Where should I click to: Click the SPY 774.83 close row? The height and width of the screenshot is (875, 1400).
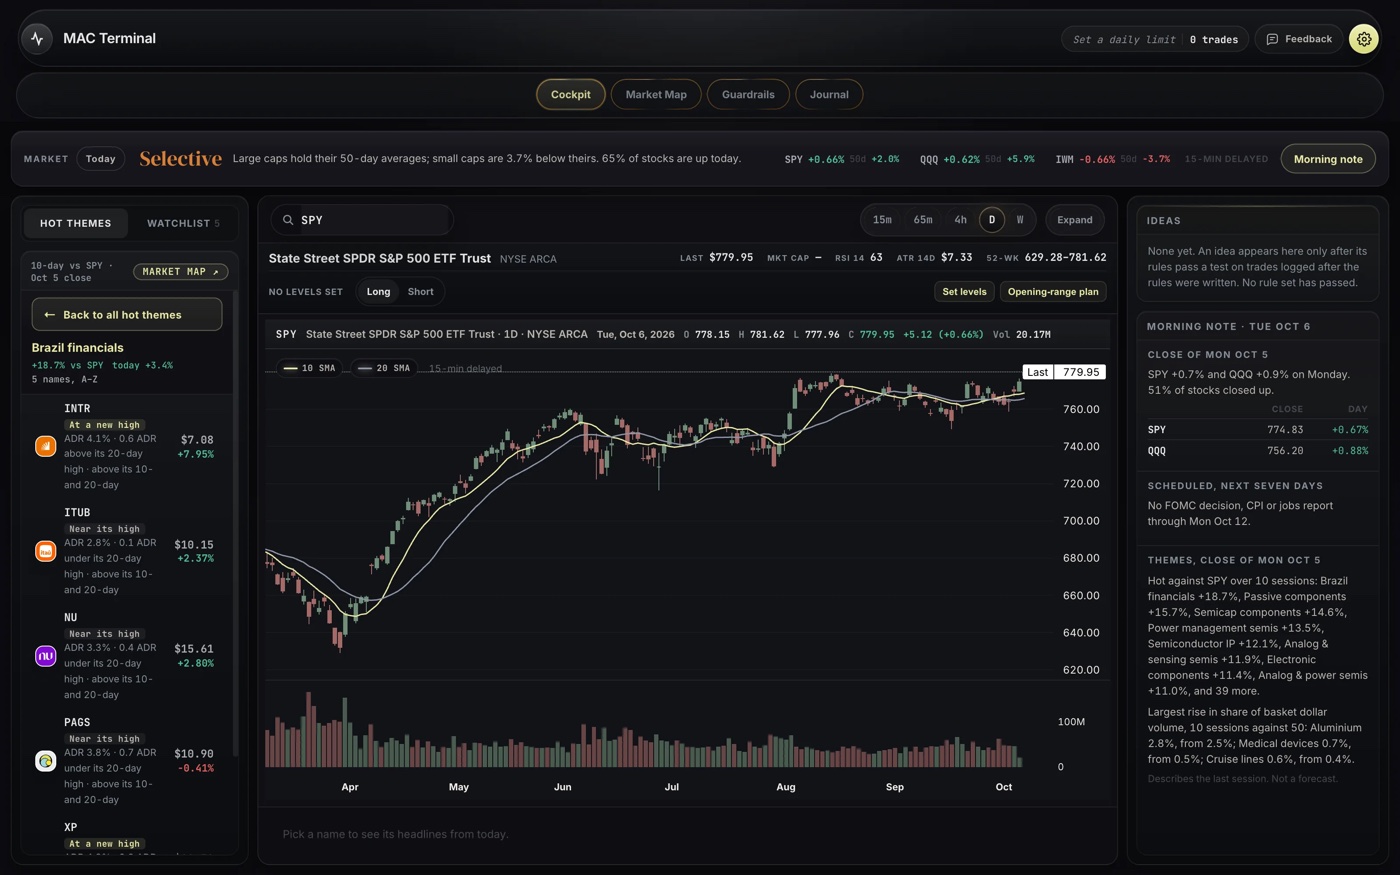coord(1258,430)
